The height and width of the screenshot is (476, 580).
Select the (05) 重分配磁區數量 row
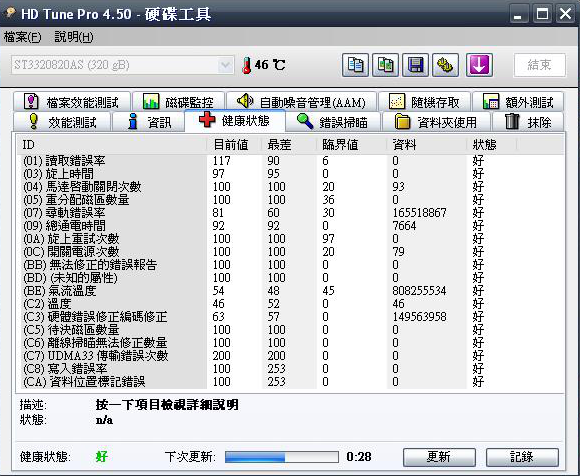[x=290, y=200]
